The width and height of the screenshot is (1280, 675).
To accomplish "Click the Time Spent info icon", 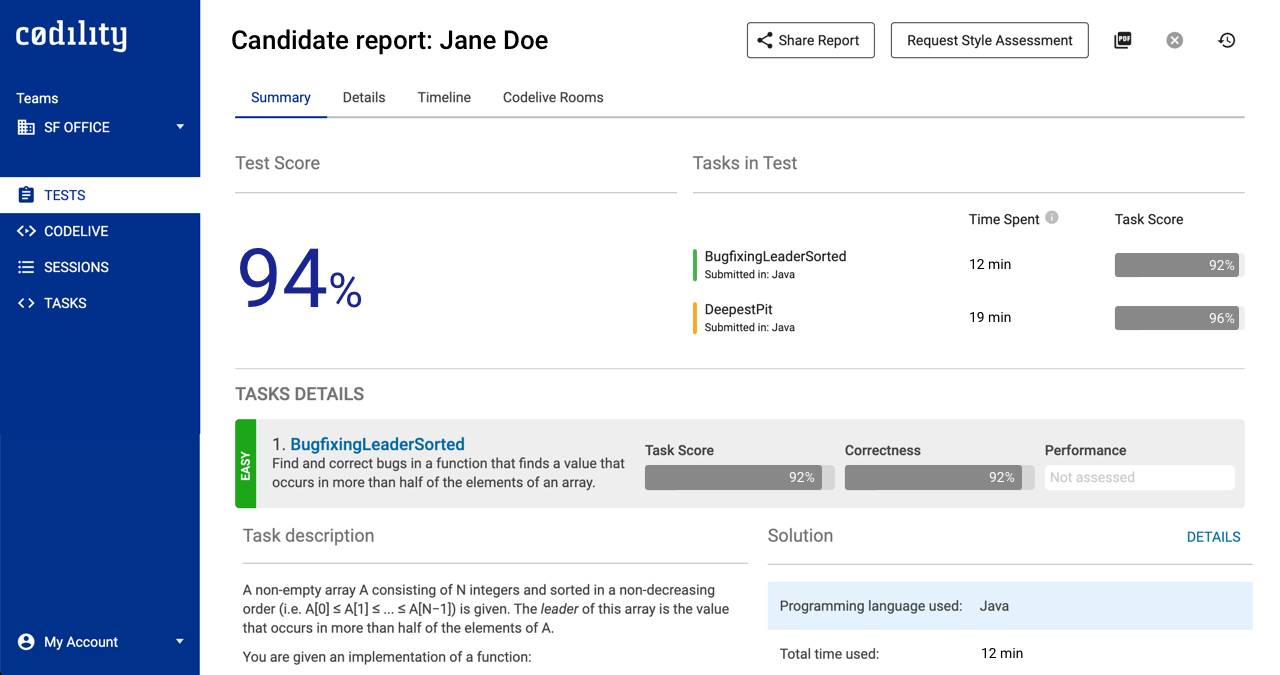I will [1052, 218].
